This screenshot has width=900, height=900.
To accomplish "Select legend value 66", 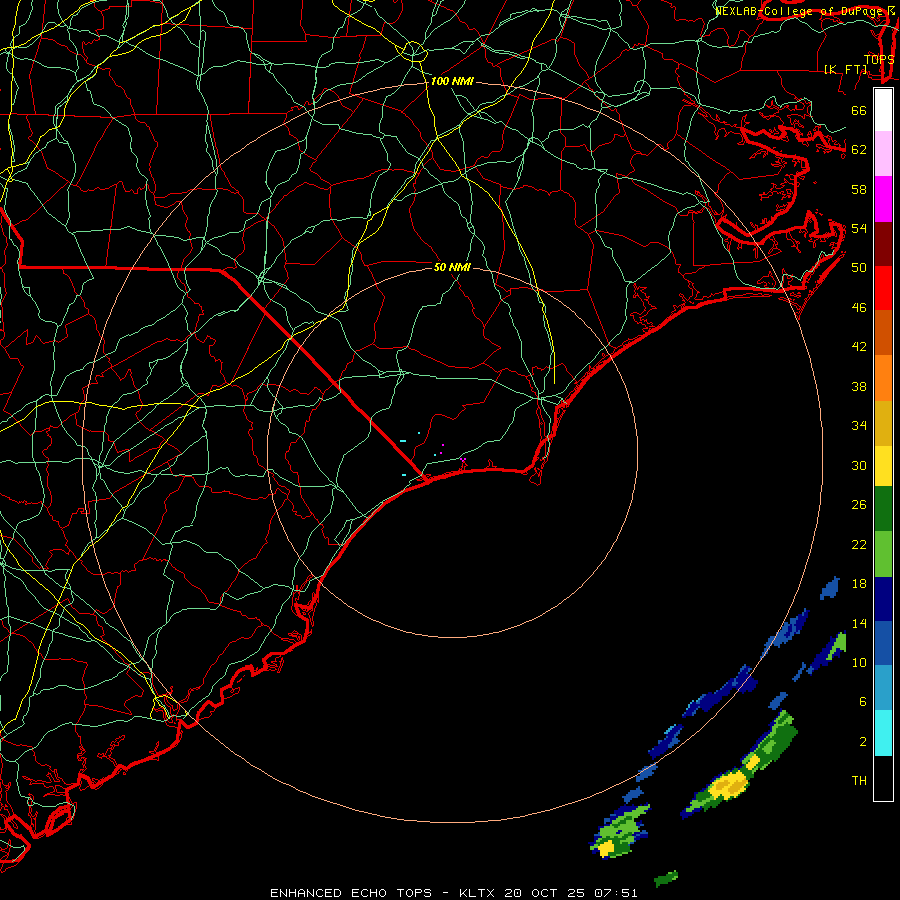I will click(859, 110).
